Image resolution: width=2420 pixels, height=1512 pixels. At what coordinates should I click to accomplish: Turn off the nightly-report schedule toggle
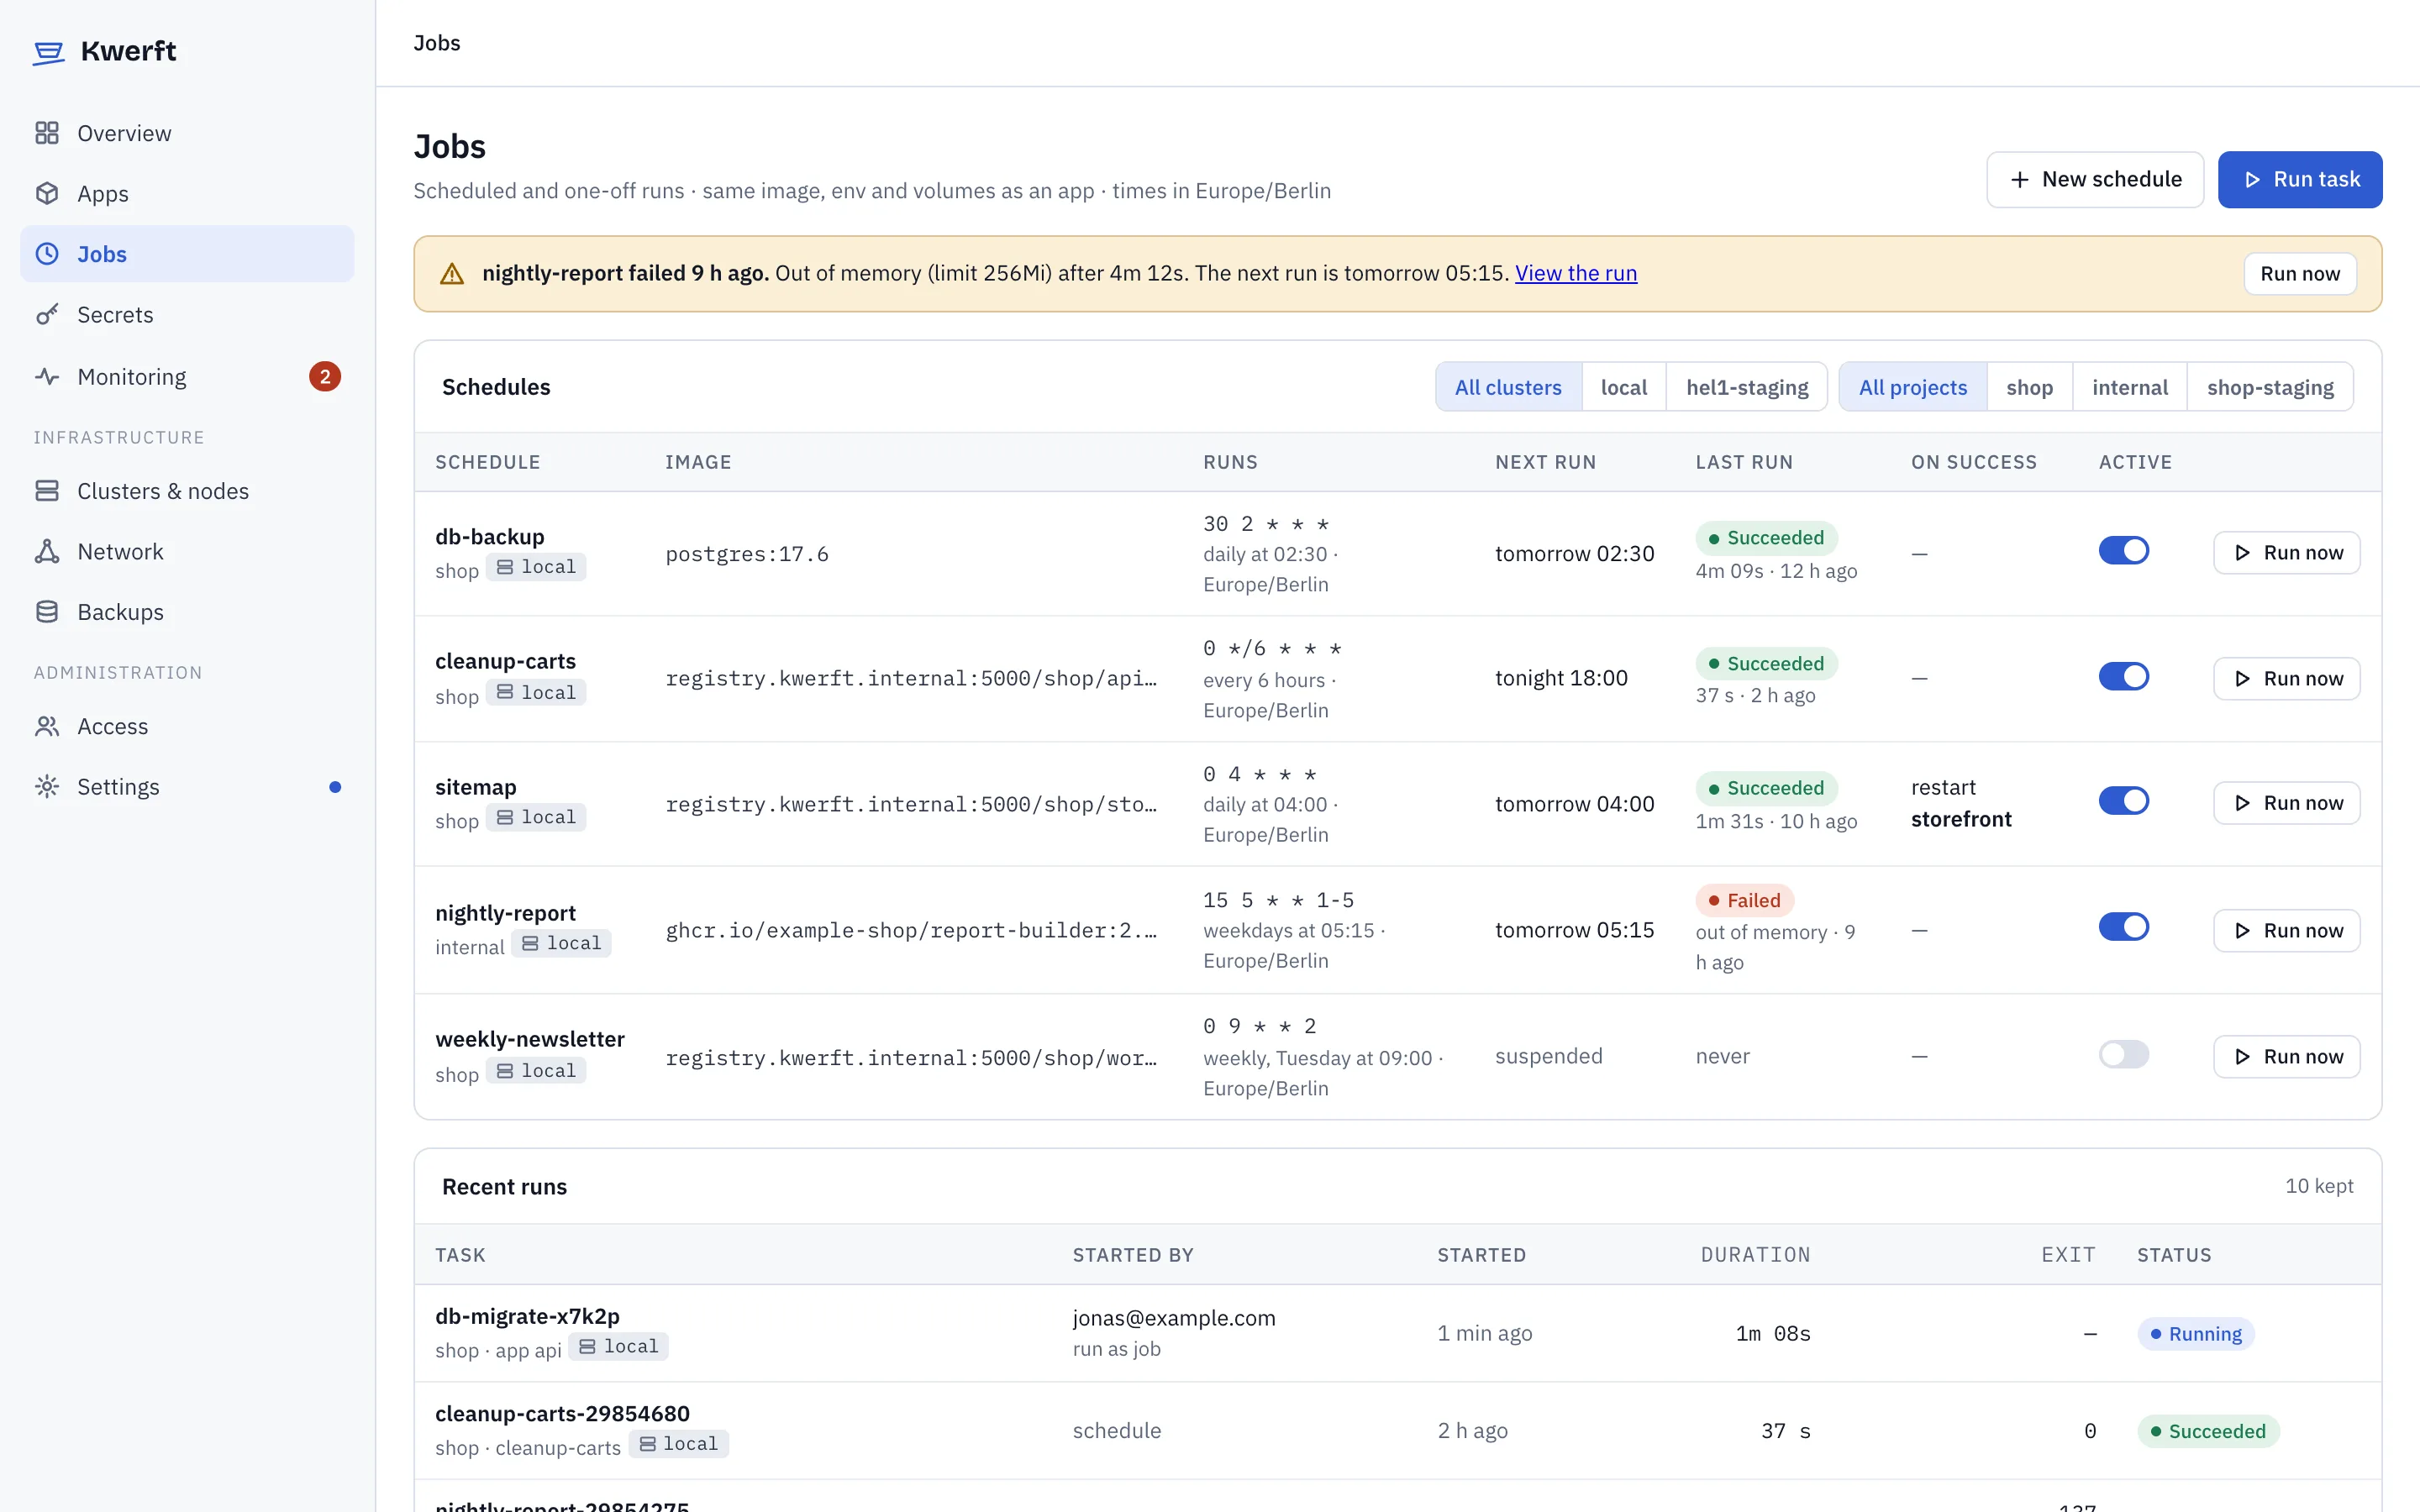coord(2123,927)
